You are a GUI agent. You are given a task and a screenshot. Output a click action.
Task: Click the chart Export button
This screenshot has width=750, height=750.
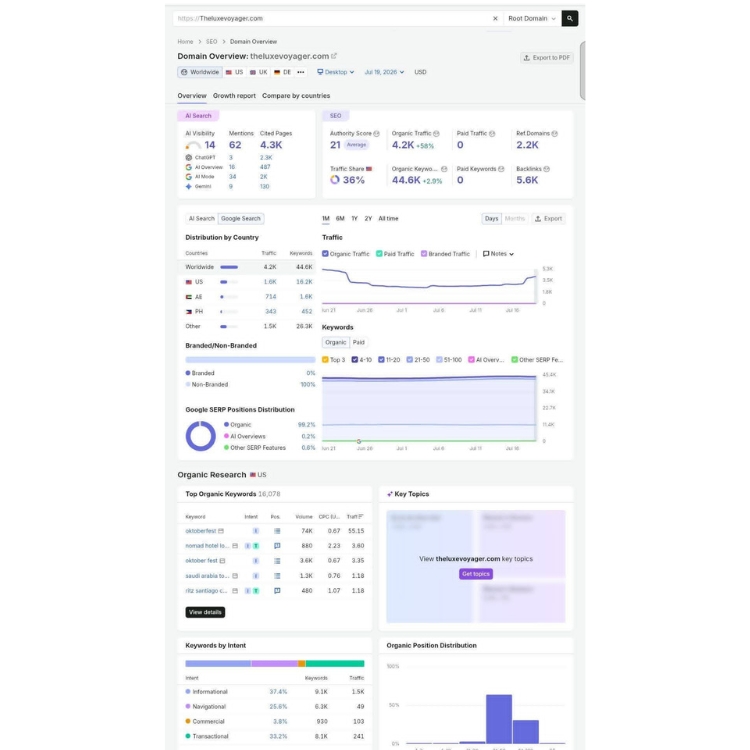point(548,219)
